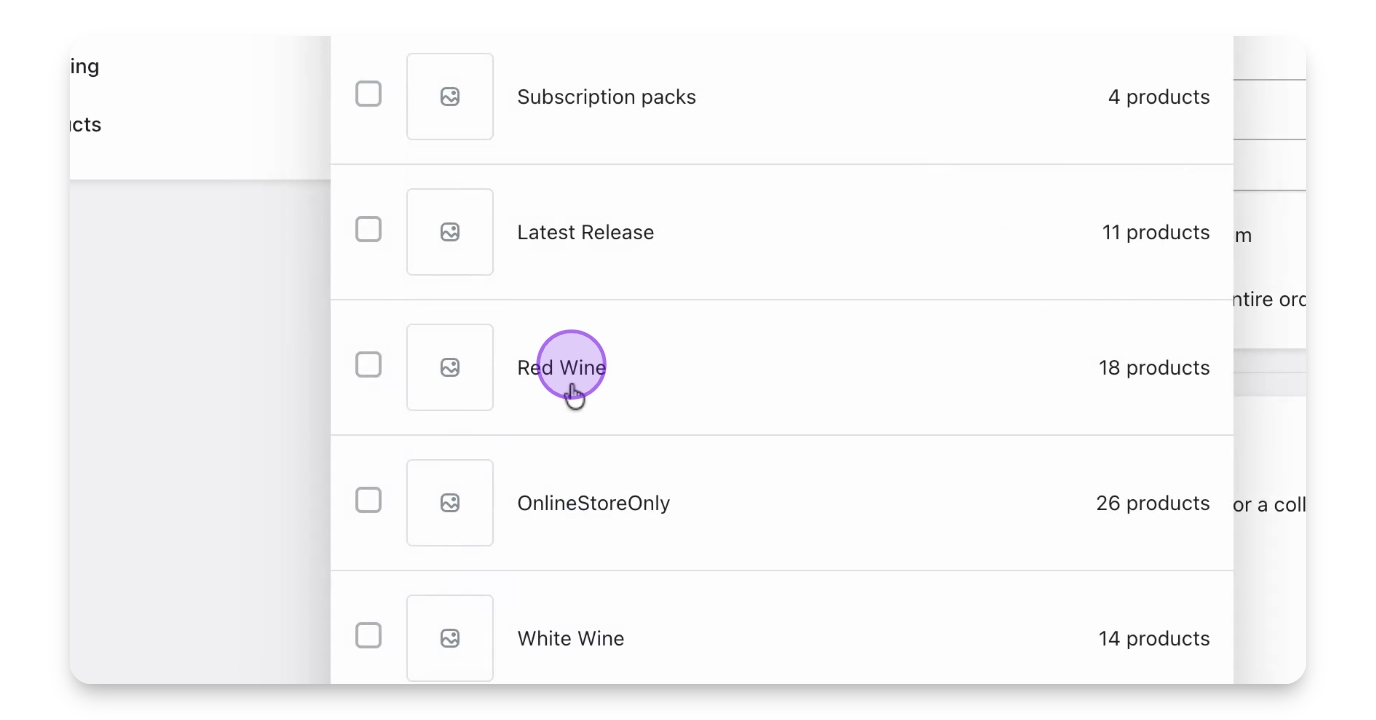Check the Red Wine collection checkbox
1376x720 pixels.
tap(369, 365)
